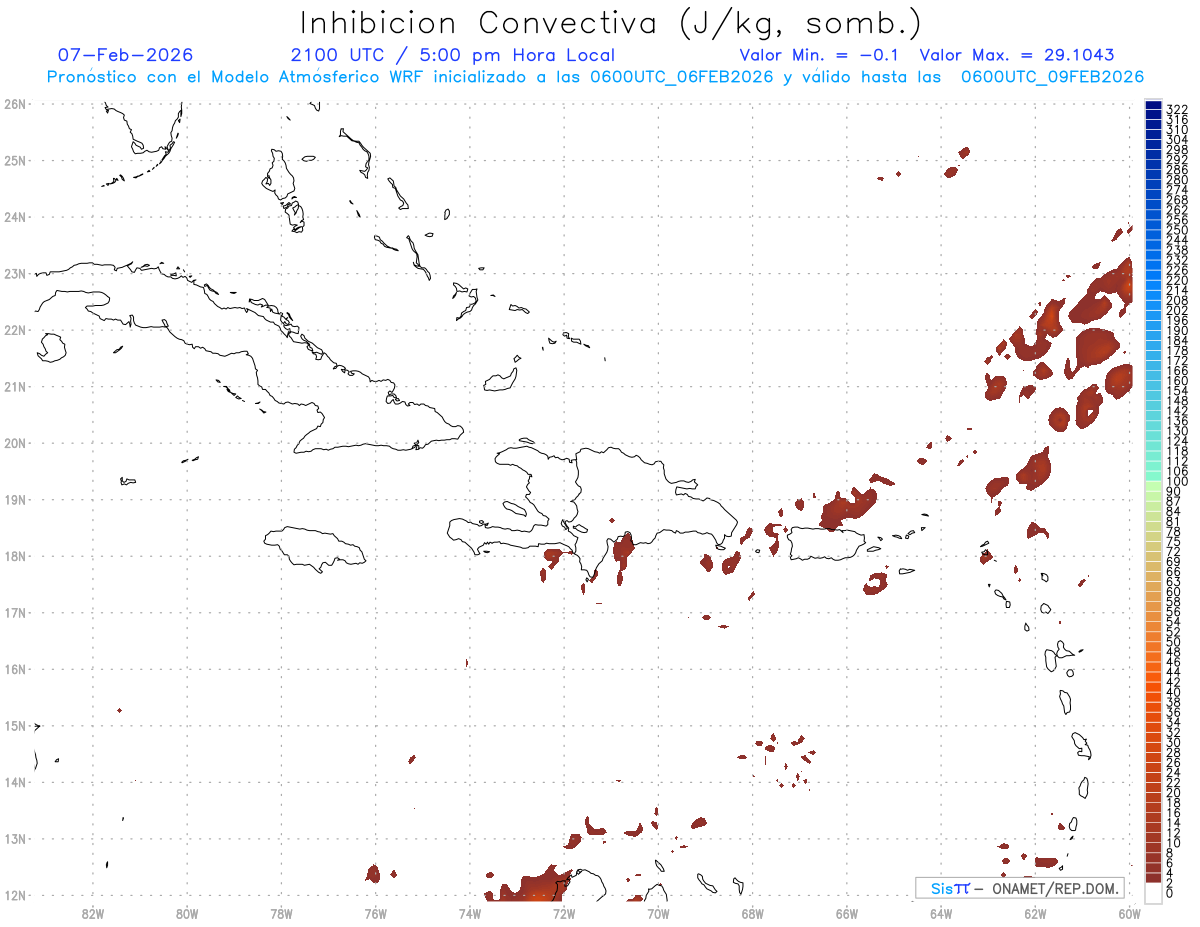Image resolution: width=1200 pixels, height=927 pixels.
Task: Click the "0600UTC_09FEB2026" valid-until time
Action: coord(1052,77)
